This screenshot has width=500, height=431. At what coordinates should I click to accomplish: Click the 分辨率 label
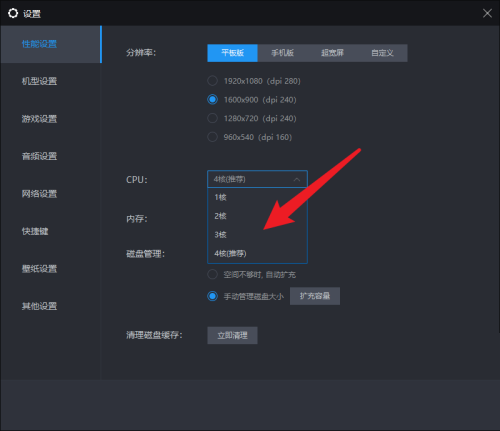coord(141,53)
